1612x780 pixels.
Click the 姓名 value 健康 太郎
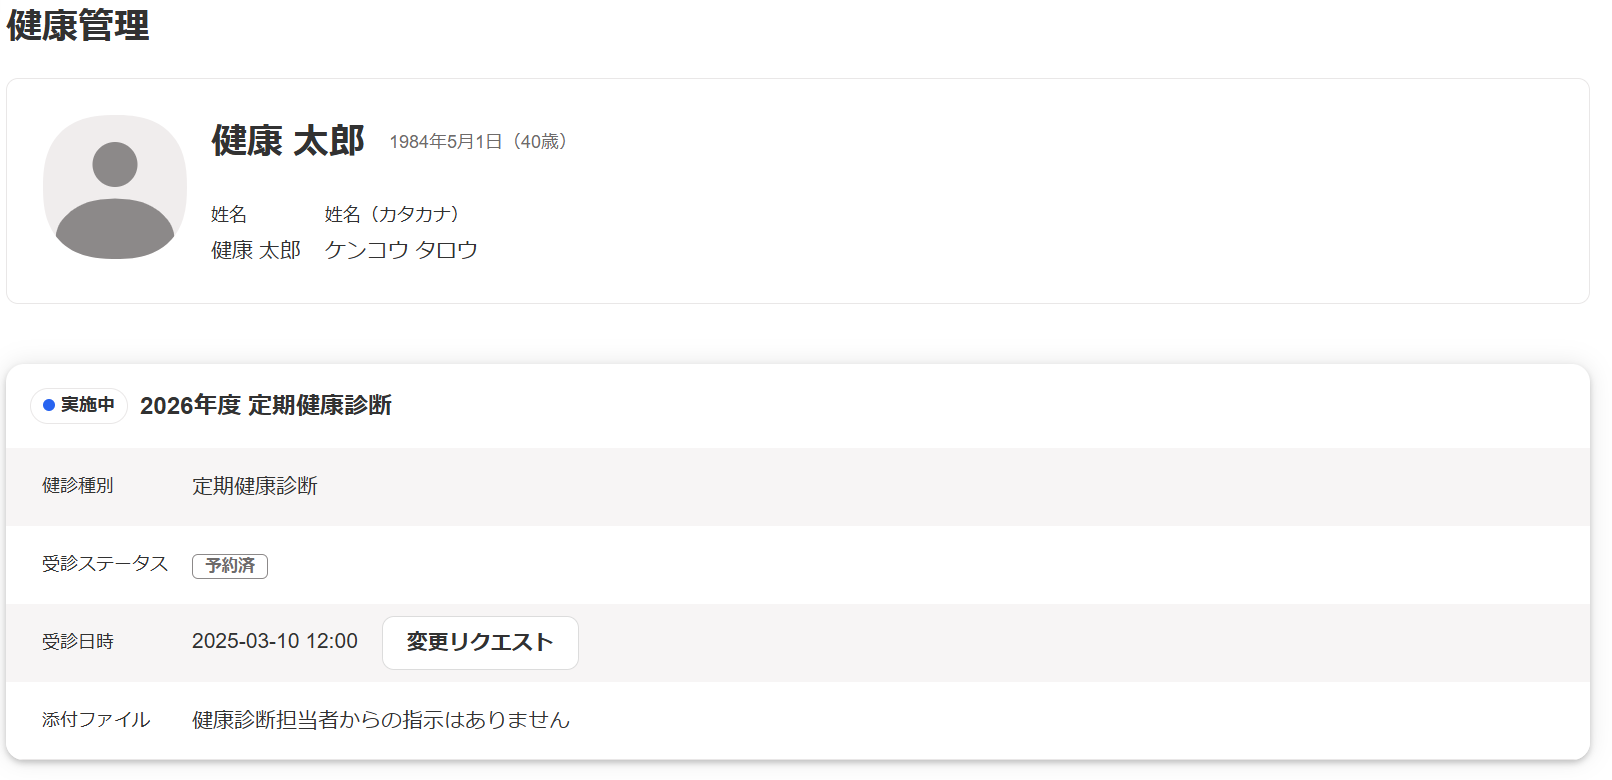click(x=256, y=250)
